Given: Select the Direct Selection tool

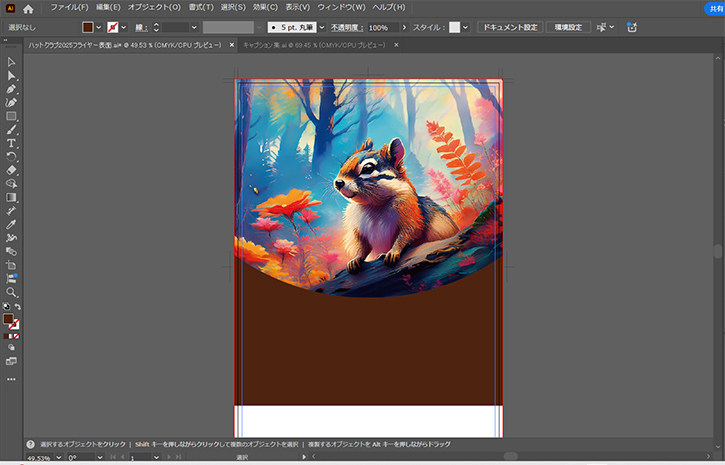Looking at the screenshot, I should coord(11,75).
